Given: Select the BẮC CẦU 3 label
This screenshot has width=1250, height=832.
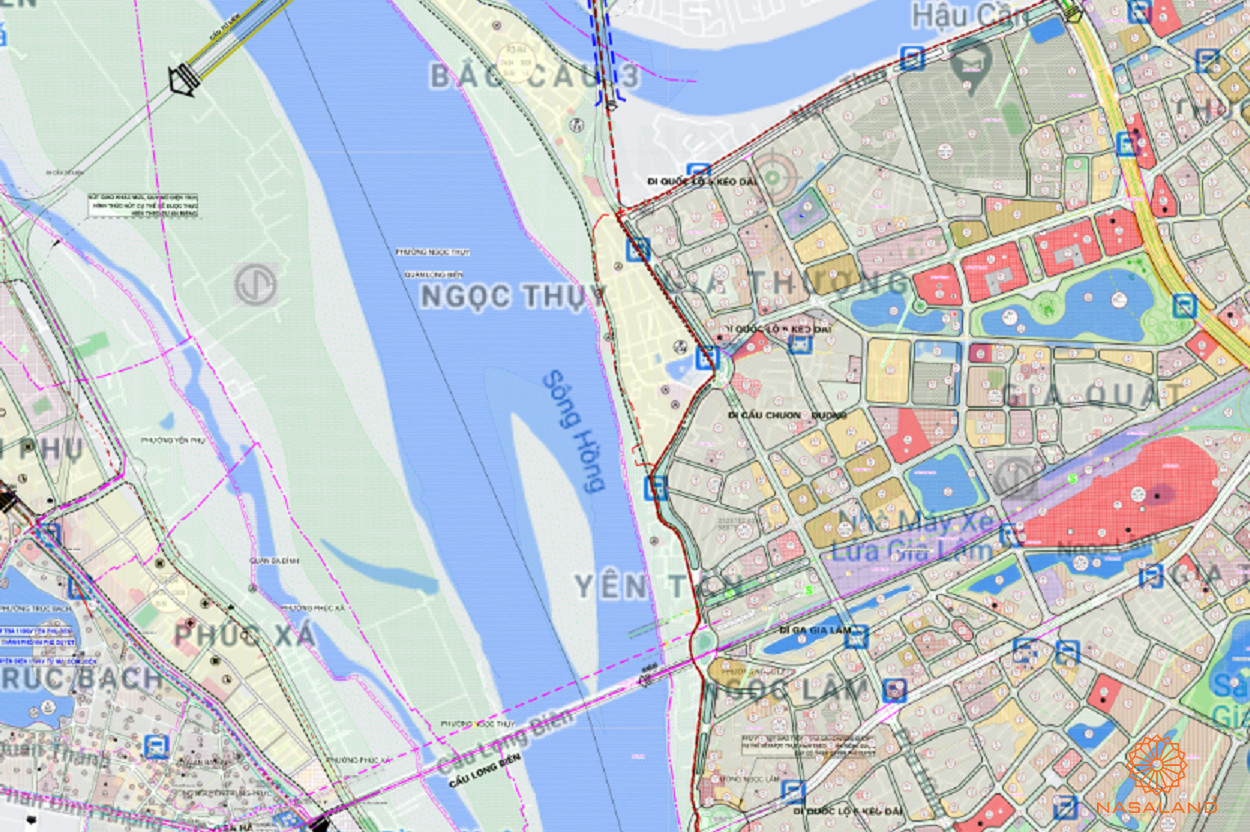Looking at the screenshot, I should [533, 76].
